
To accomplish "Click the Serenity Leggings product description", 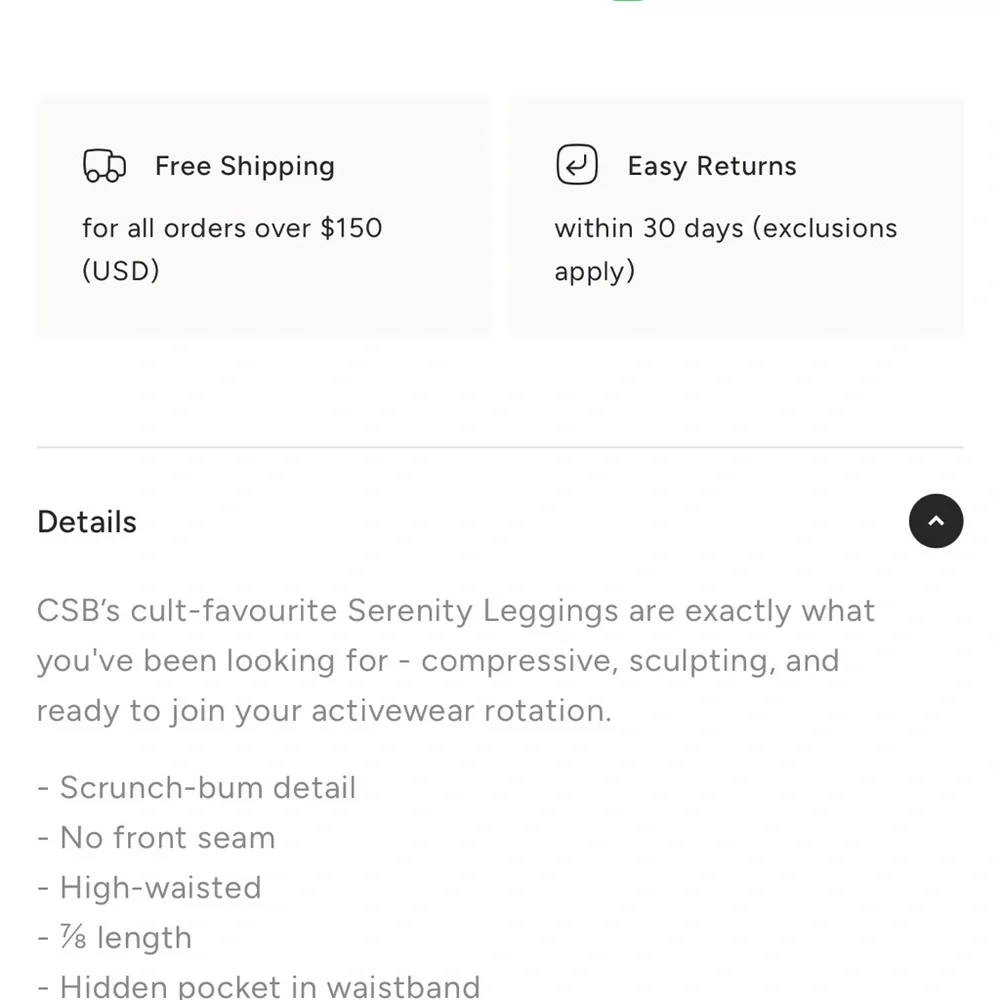I will click(x=455, y=660).
